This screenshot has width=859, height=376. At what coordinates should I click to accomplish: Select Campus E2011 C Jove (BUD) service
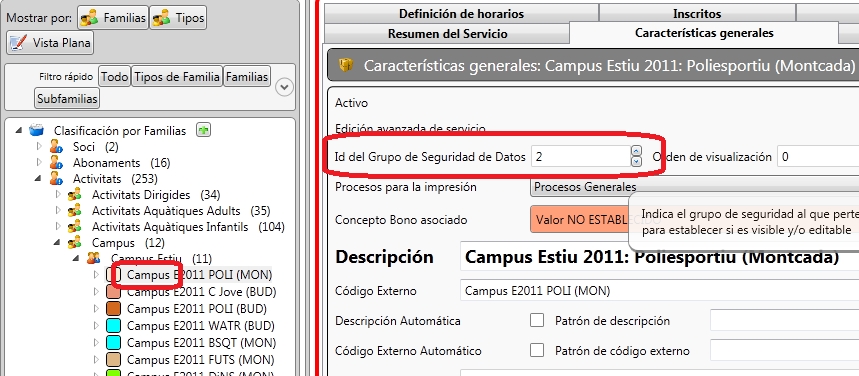pos(202,292)
